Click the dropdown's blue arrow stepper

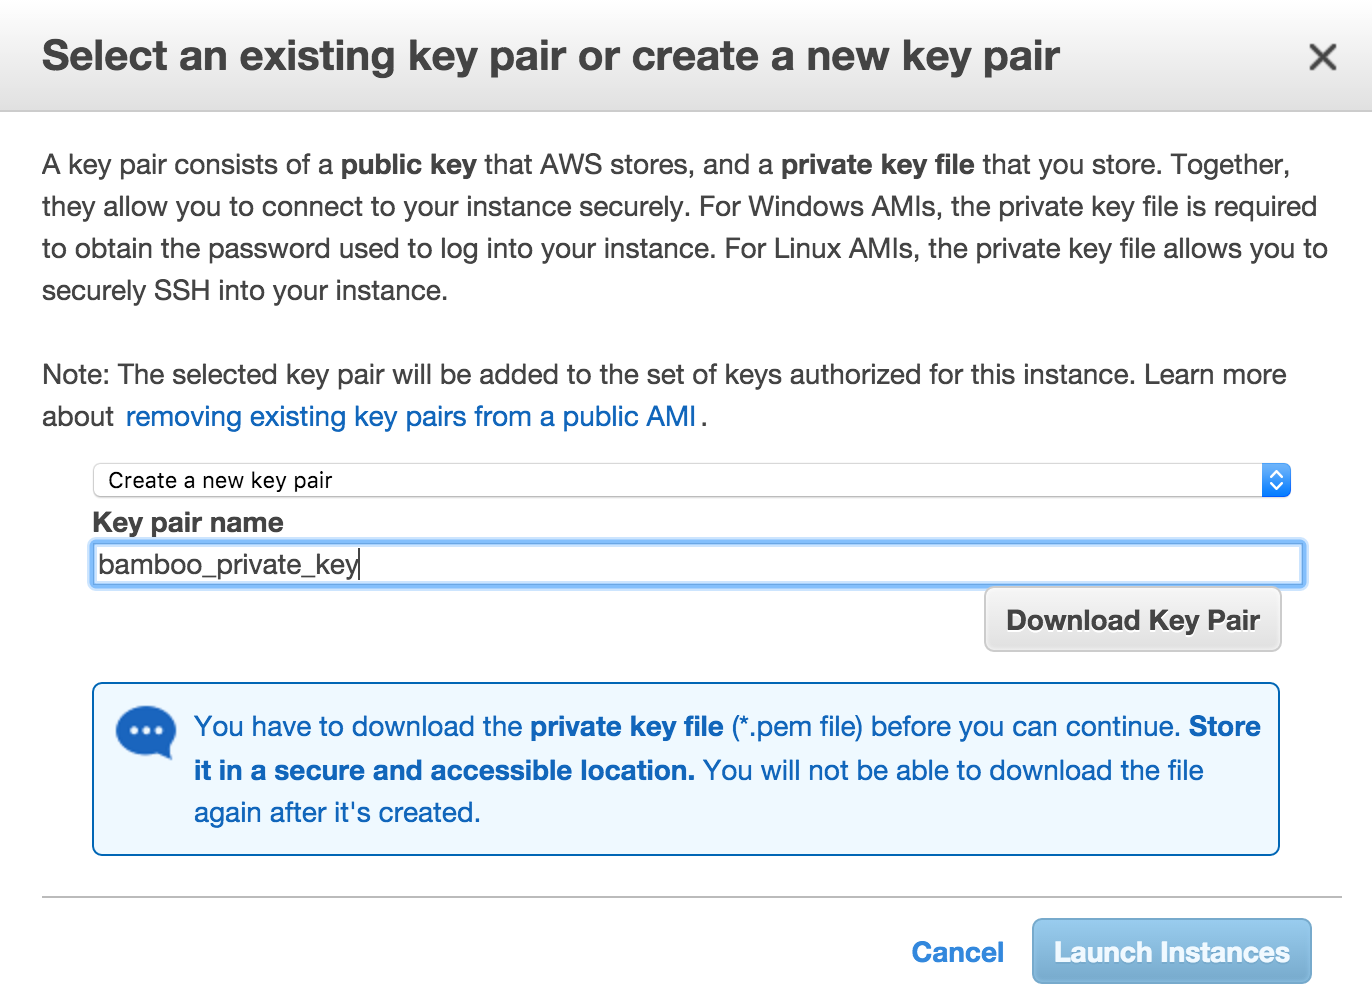point(1276,480)
